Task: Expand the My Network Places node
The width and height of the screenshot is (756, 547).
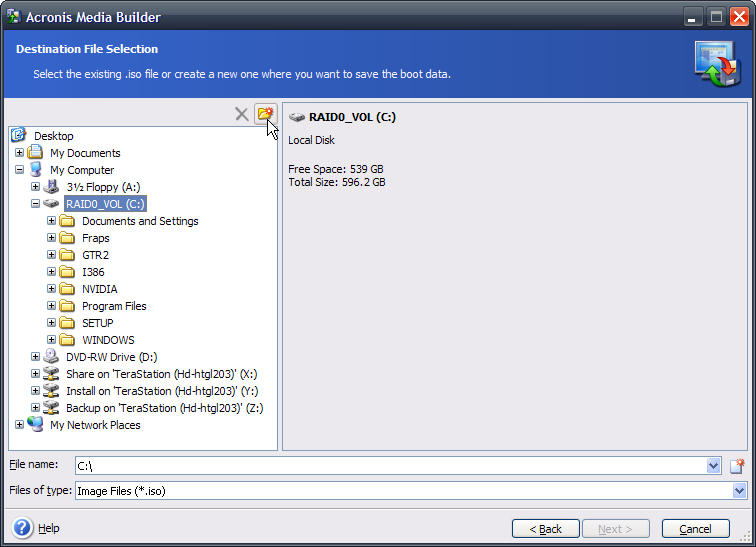Action: [19, 425]
